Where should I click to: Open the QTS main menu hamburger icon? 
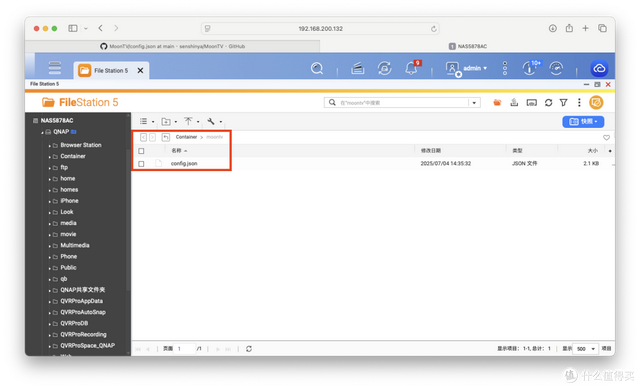pos(55,68)
